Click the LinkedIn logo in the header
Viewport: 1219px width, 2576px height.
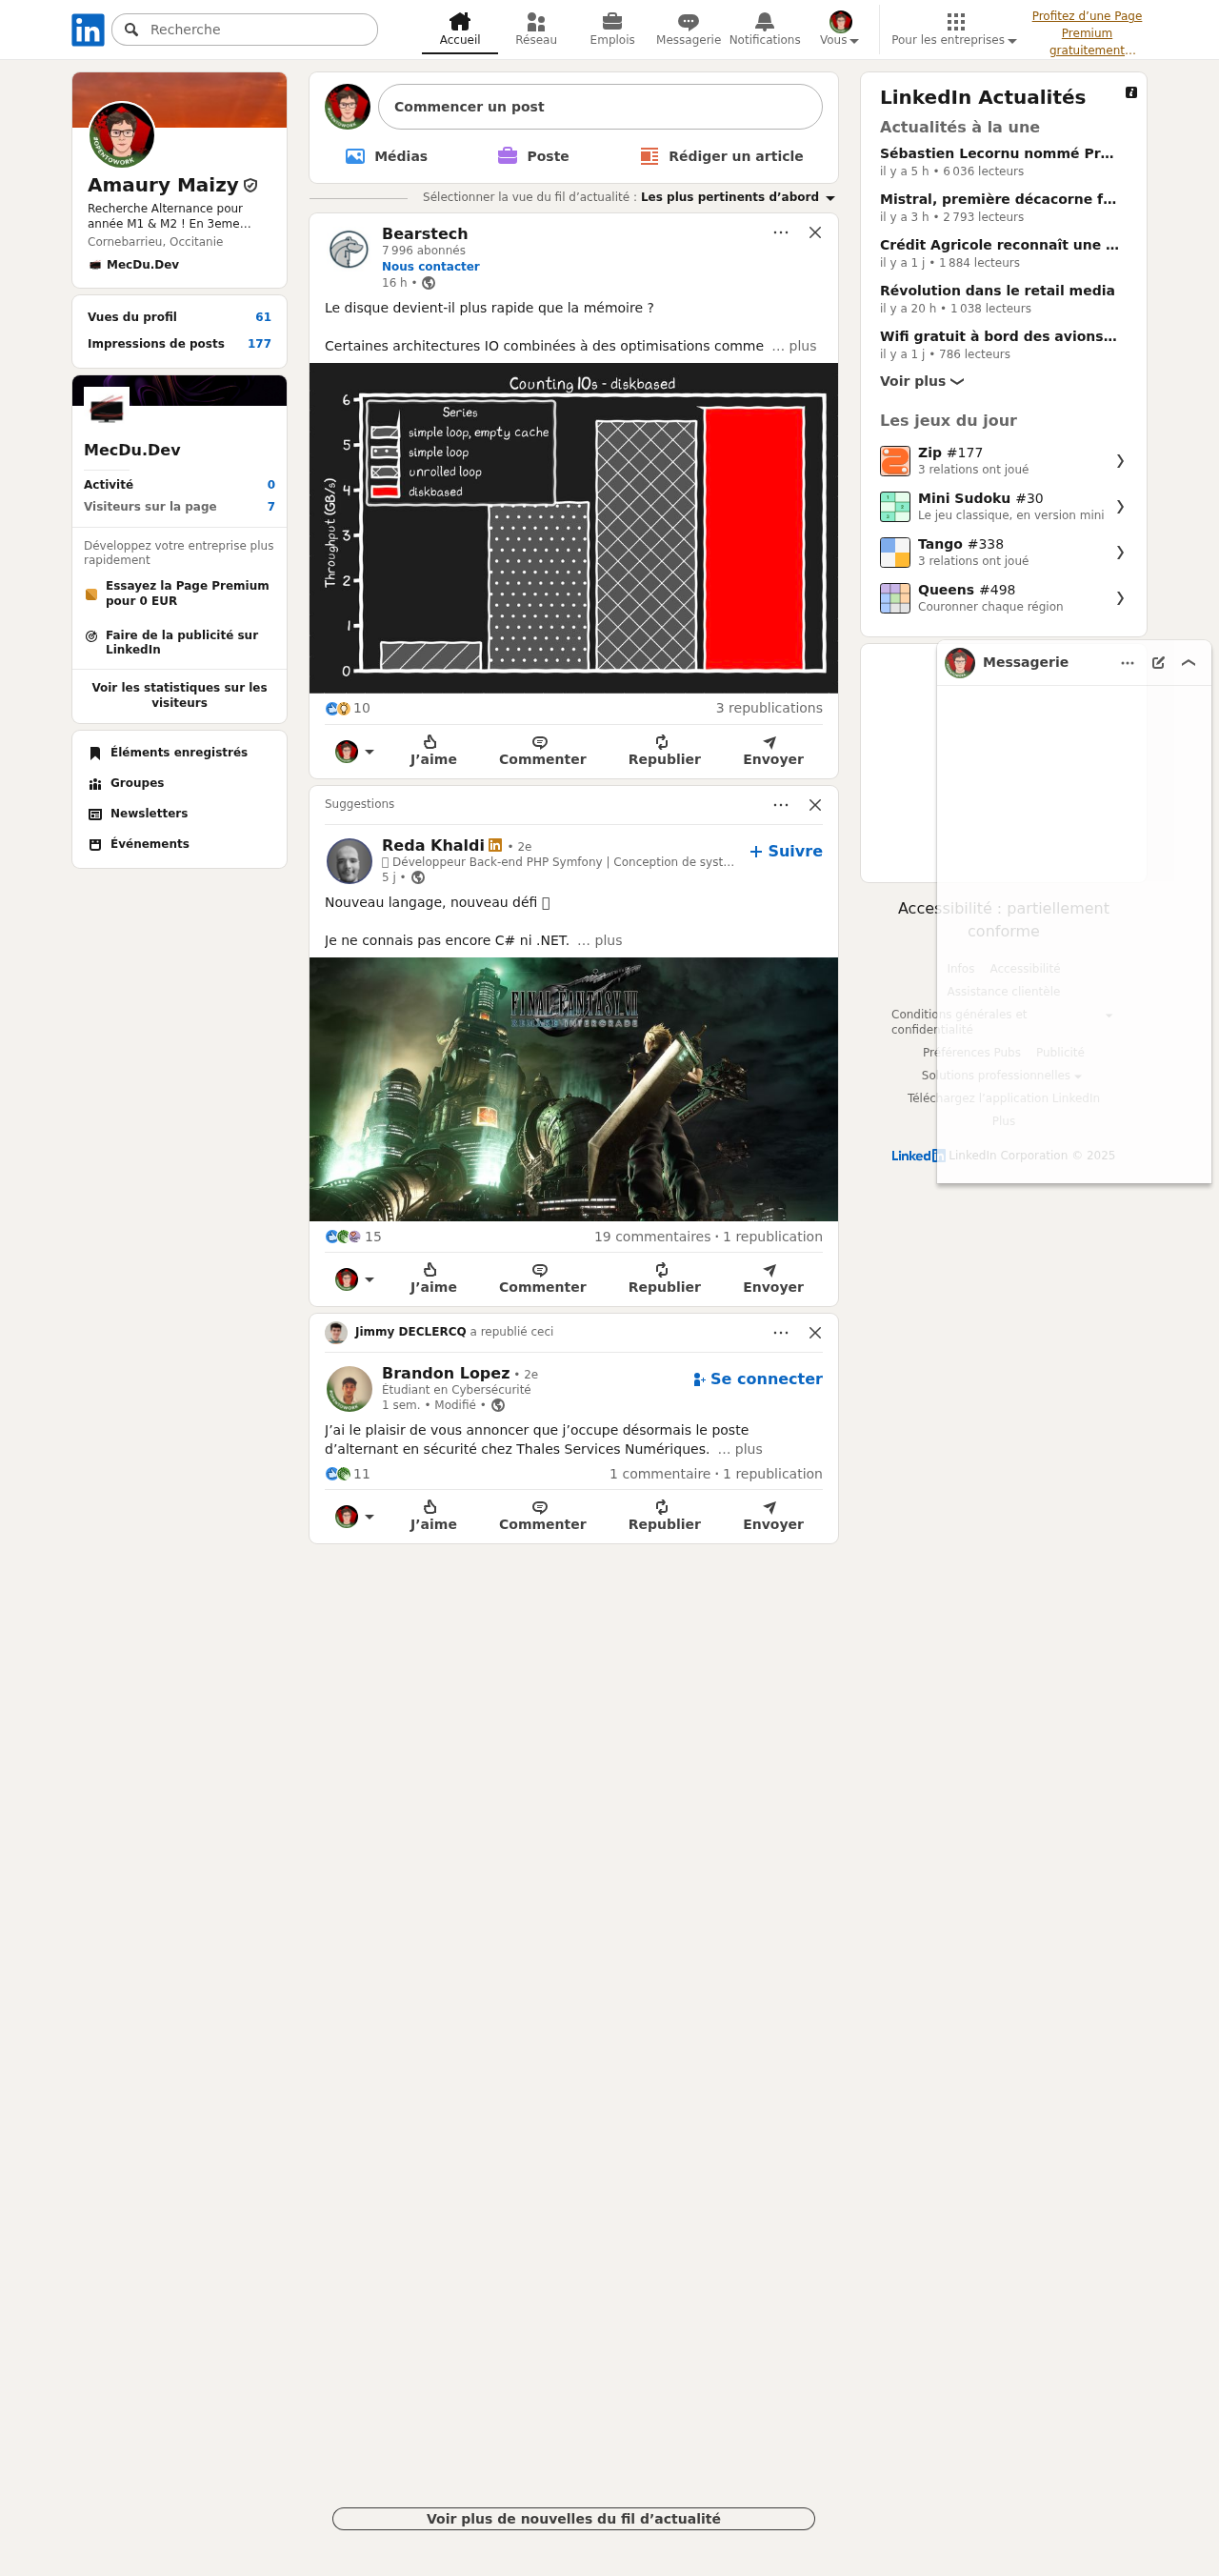(x=88, y=30)
